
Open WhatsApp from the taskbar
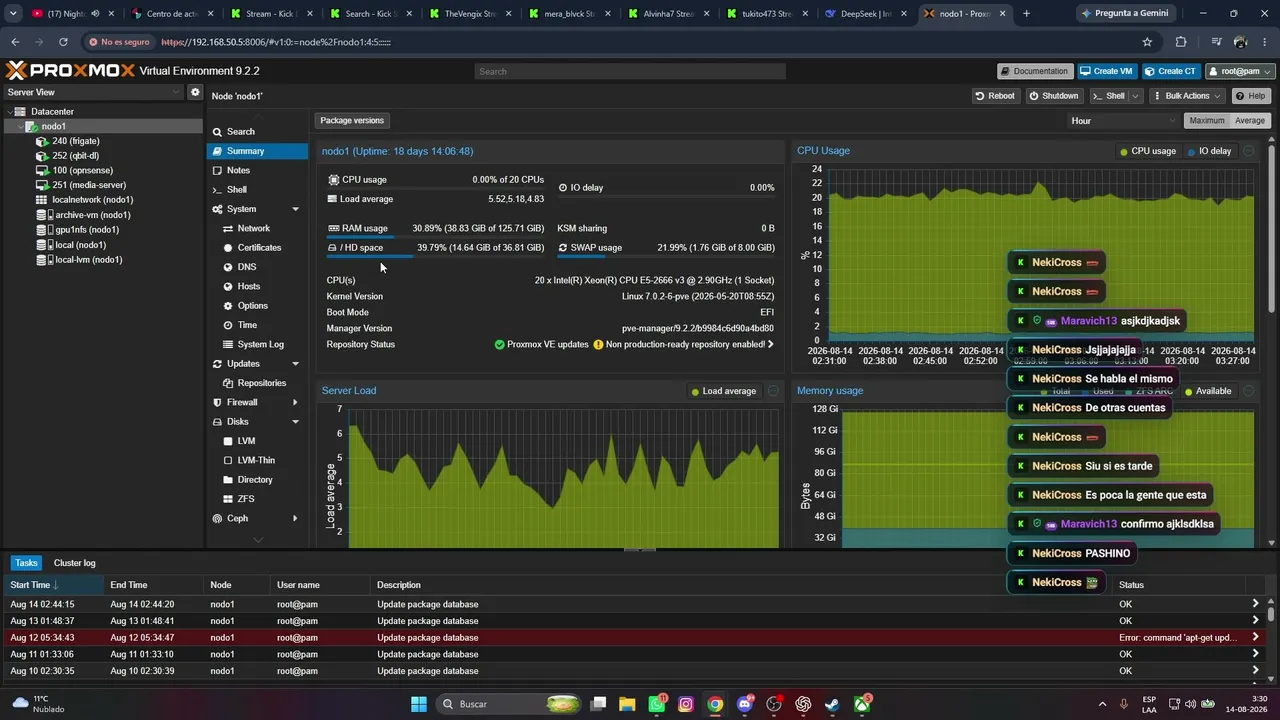pyautogui.click(x=657, y=704)
